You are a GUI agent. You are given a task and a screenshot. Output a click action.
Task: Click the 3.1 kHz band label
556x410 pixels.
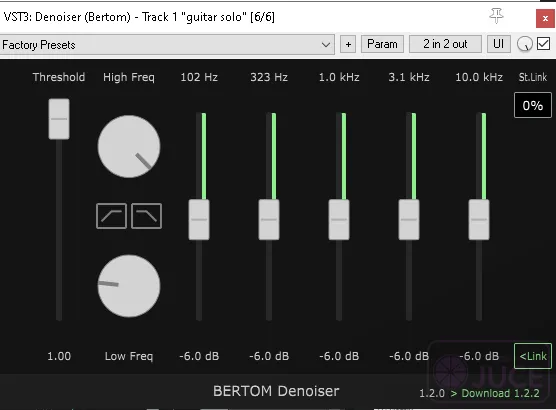click(409, 77)
